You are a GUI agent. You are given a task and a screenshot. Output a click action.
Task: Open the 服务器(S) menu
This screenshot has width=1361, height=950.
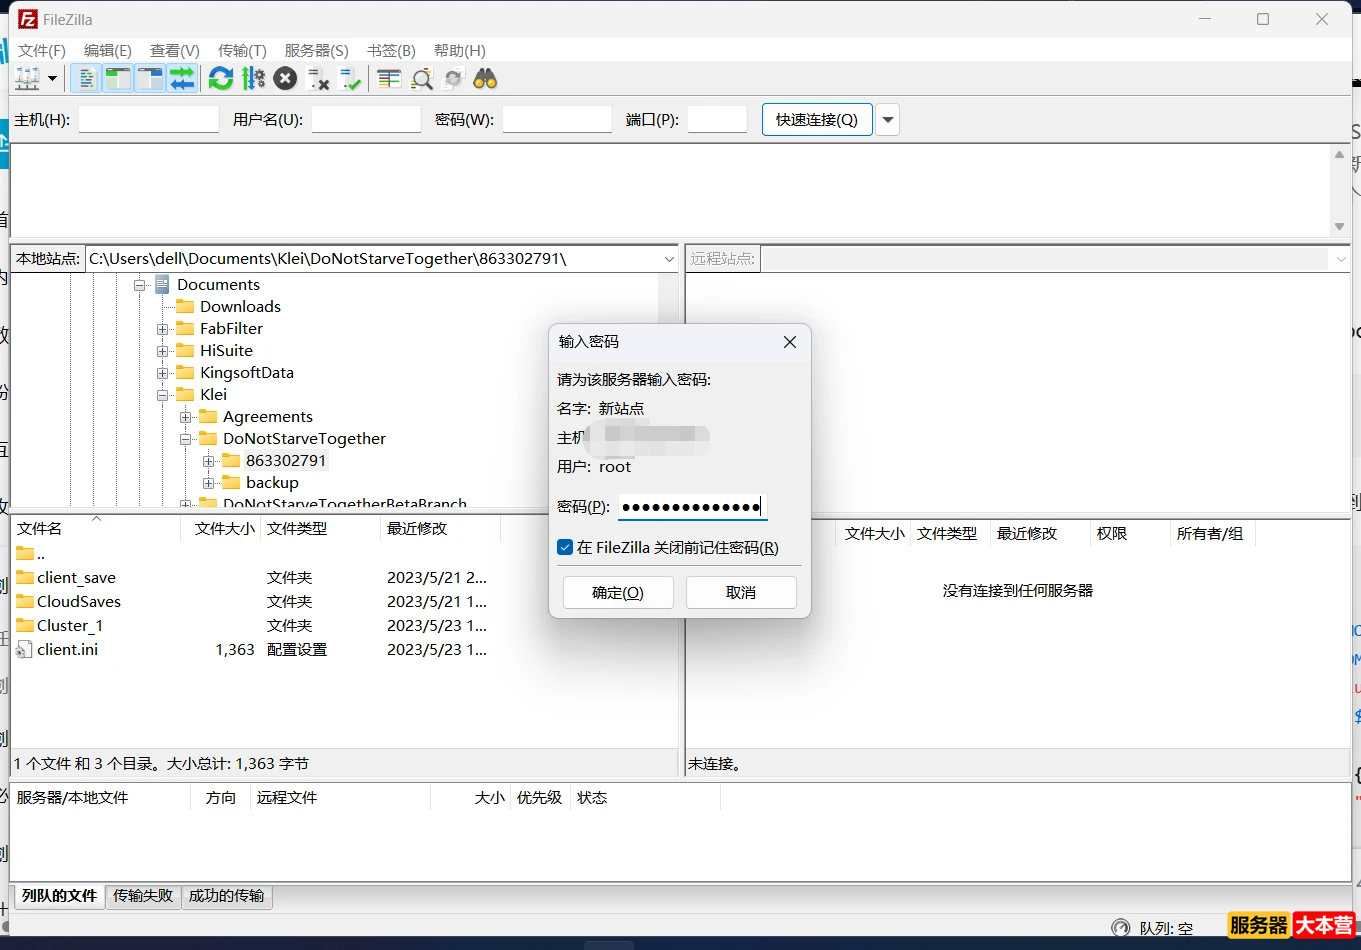[317, 50]
